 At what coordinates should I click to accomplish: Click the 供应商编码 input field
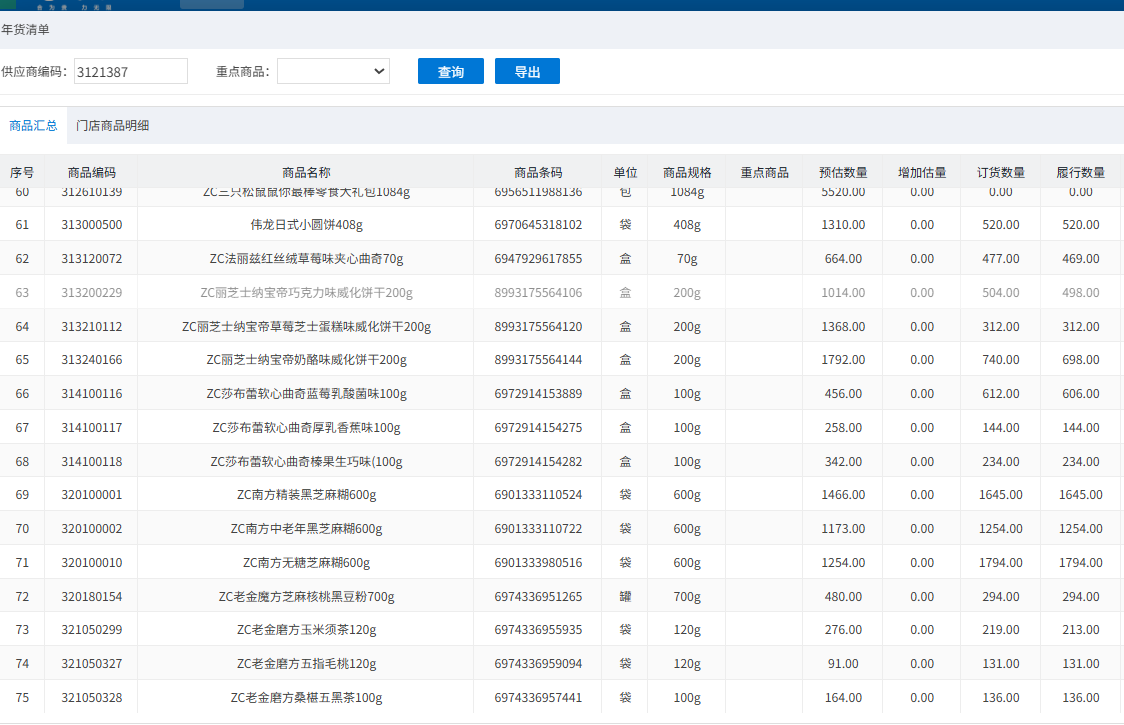(x=131, y=72)
